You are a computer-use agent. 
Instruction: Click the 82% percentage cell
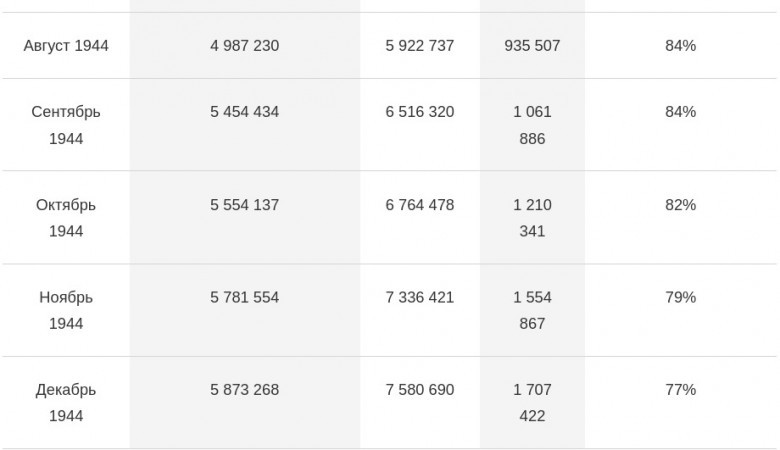coord(680,205)
